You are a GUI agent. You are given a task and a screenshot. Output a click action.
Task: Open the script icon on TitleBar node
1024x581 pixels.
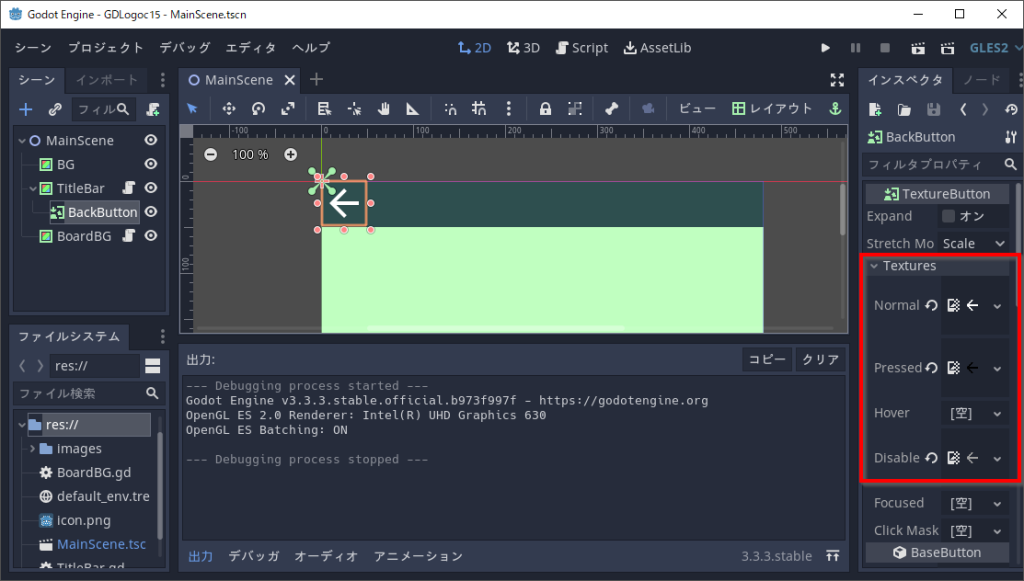[129, 188]
